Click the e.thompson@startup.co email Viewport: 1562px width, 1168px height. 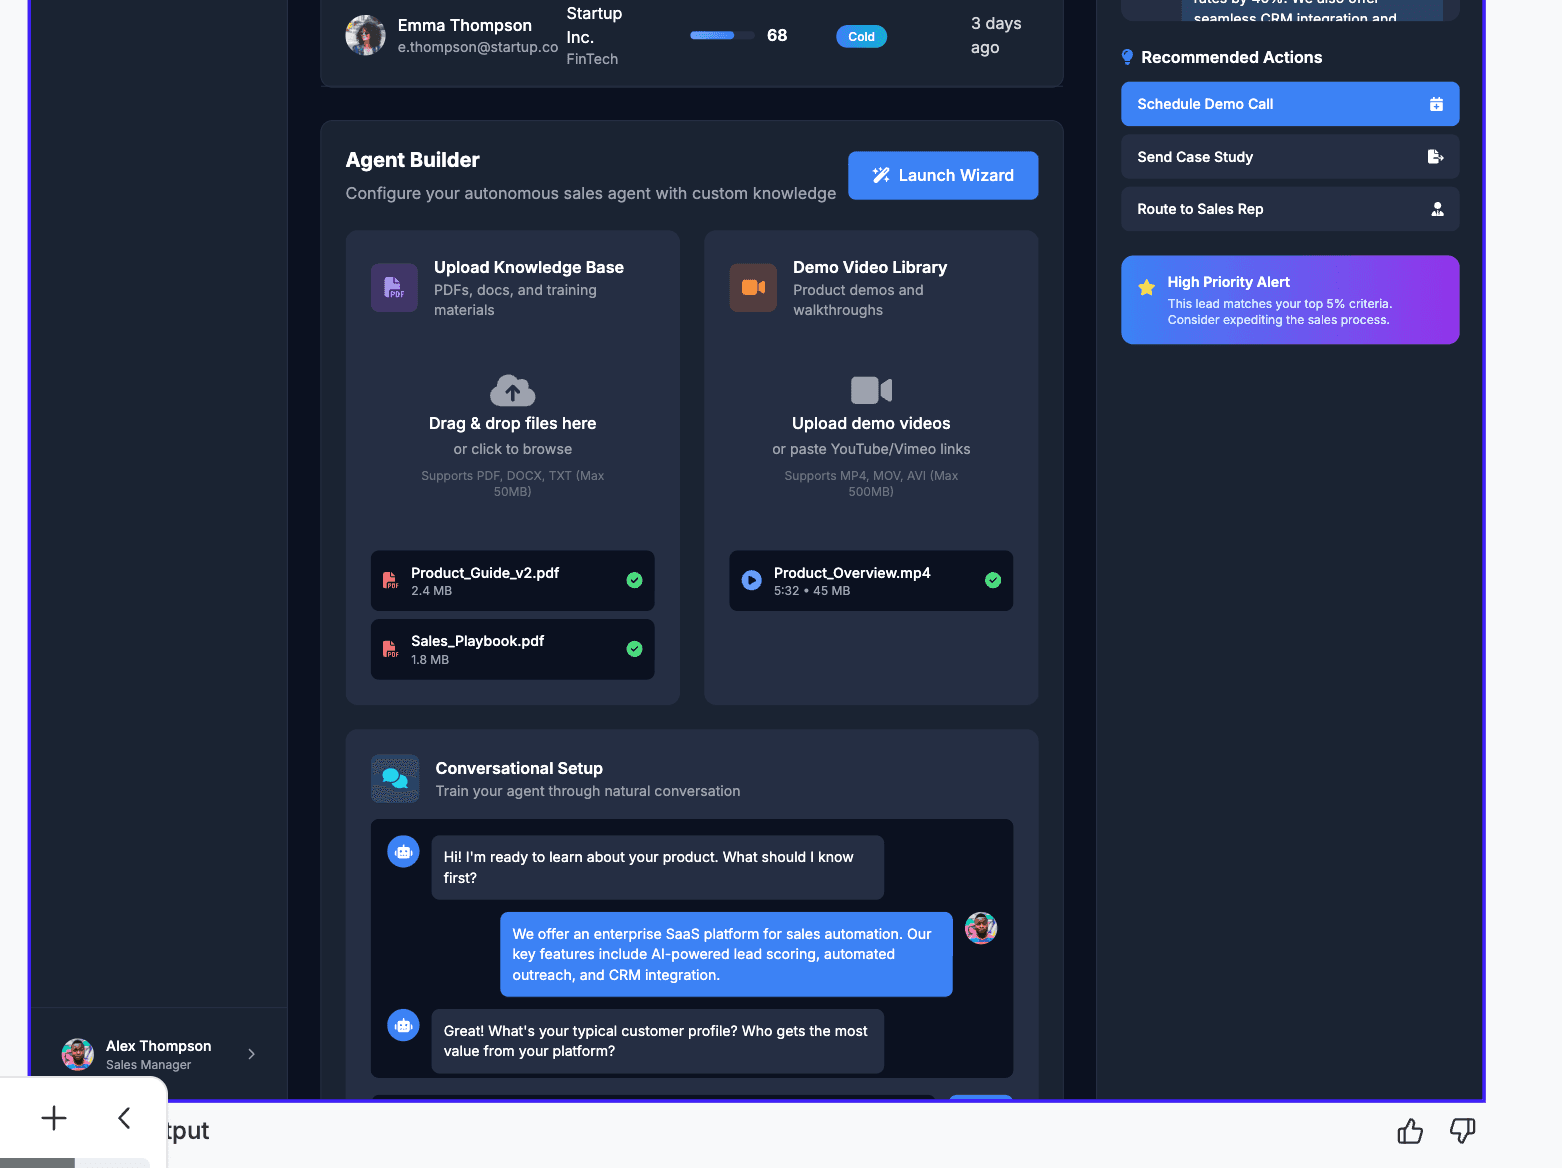pyautogui.click(x=478, y=47)
